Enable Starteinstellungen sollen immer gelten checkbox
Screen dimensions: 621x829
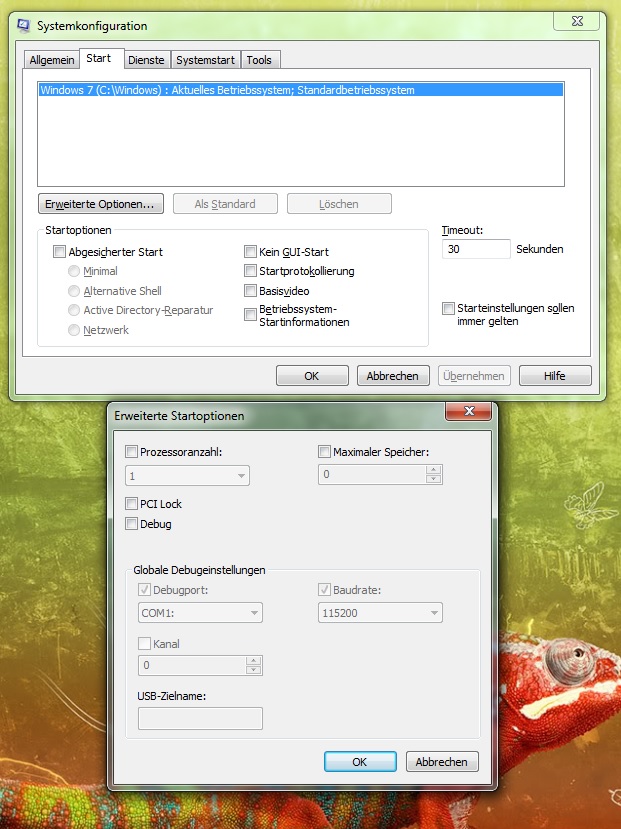click(448, 308)
